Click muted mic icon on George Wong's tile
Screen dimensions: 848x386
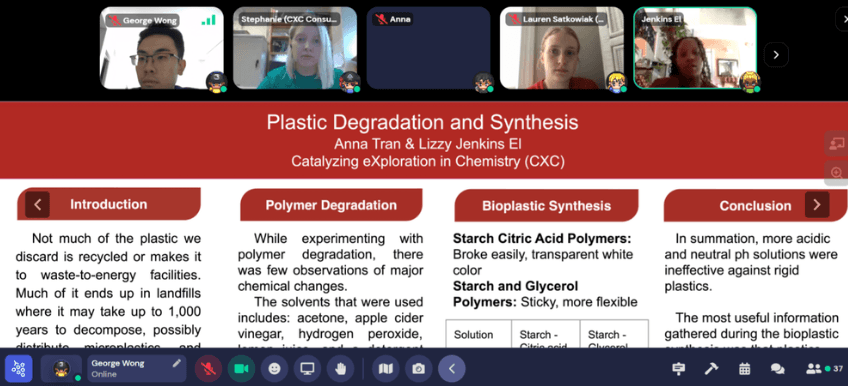(x=114, y=21)
